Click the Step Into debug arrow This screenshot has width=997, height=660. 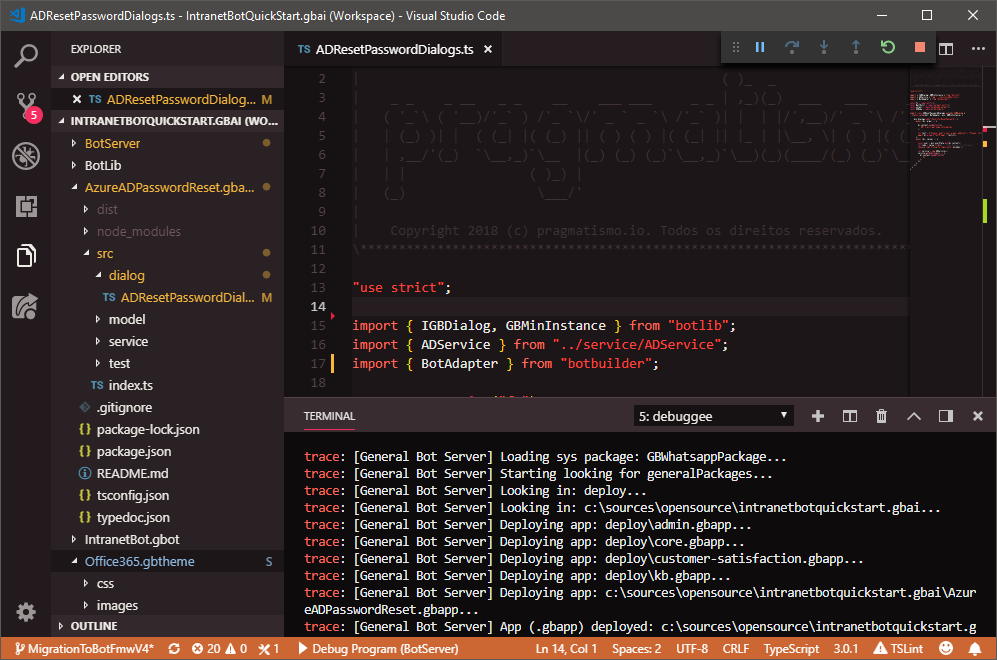[x=824, y=47]
